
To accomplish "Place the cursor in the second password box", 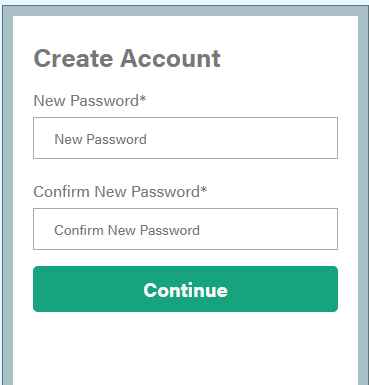I will pyautogui.click(x=185, y=229).
